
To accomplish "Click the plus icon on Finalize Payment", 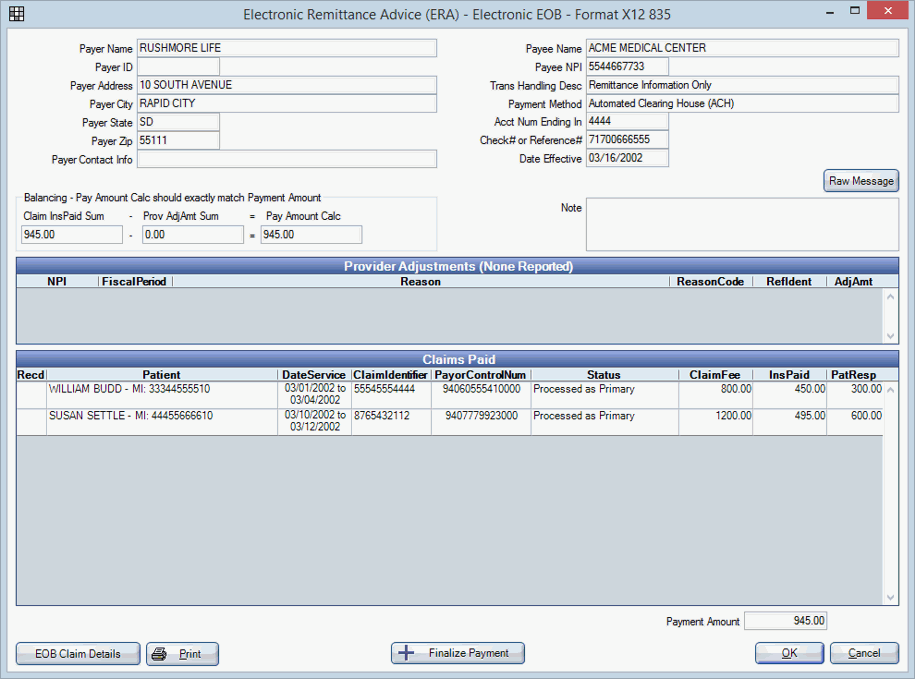I will tap(406, 653).
